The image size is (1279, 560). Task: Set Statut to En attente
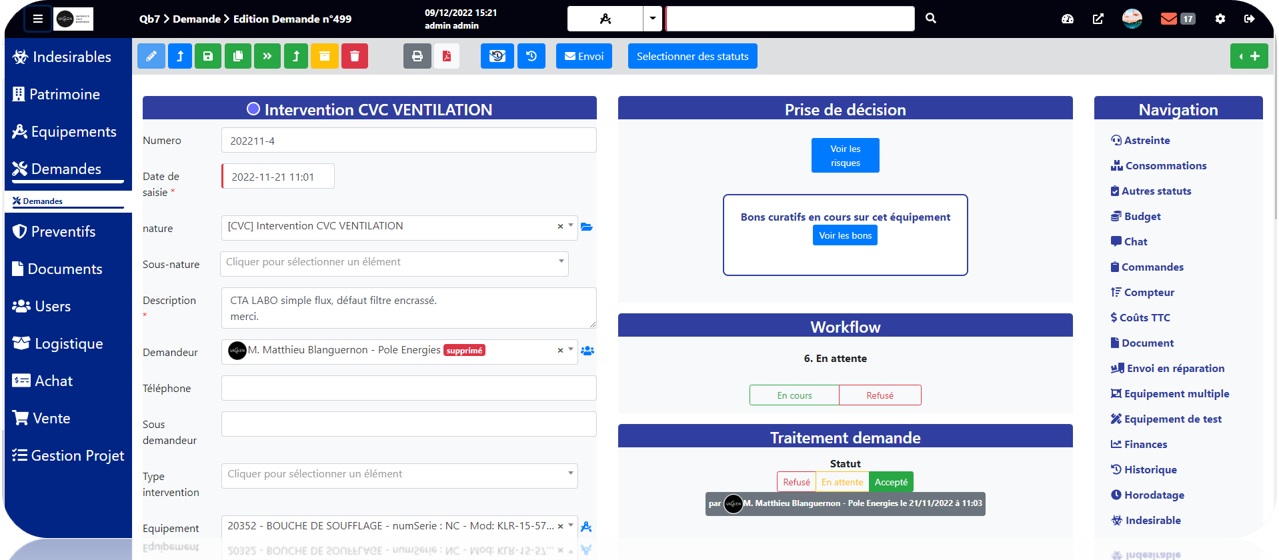[x=842, y=482]
